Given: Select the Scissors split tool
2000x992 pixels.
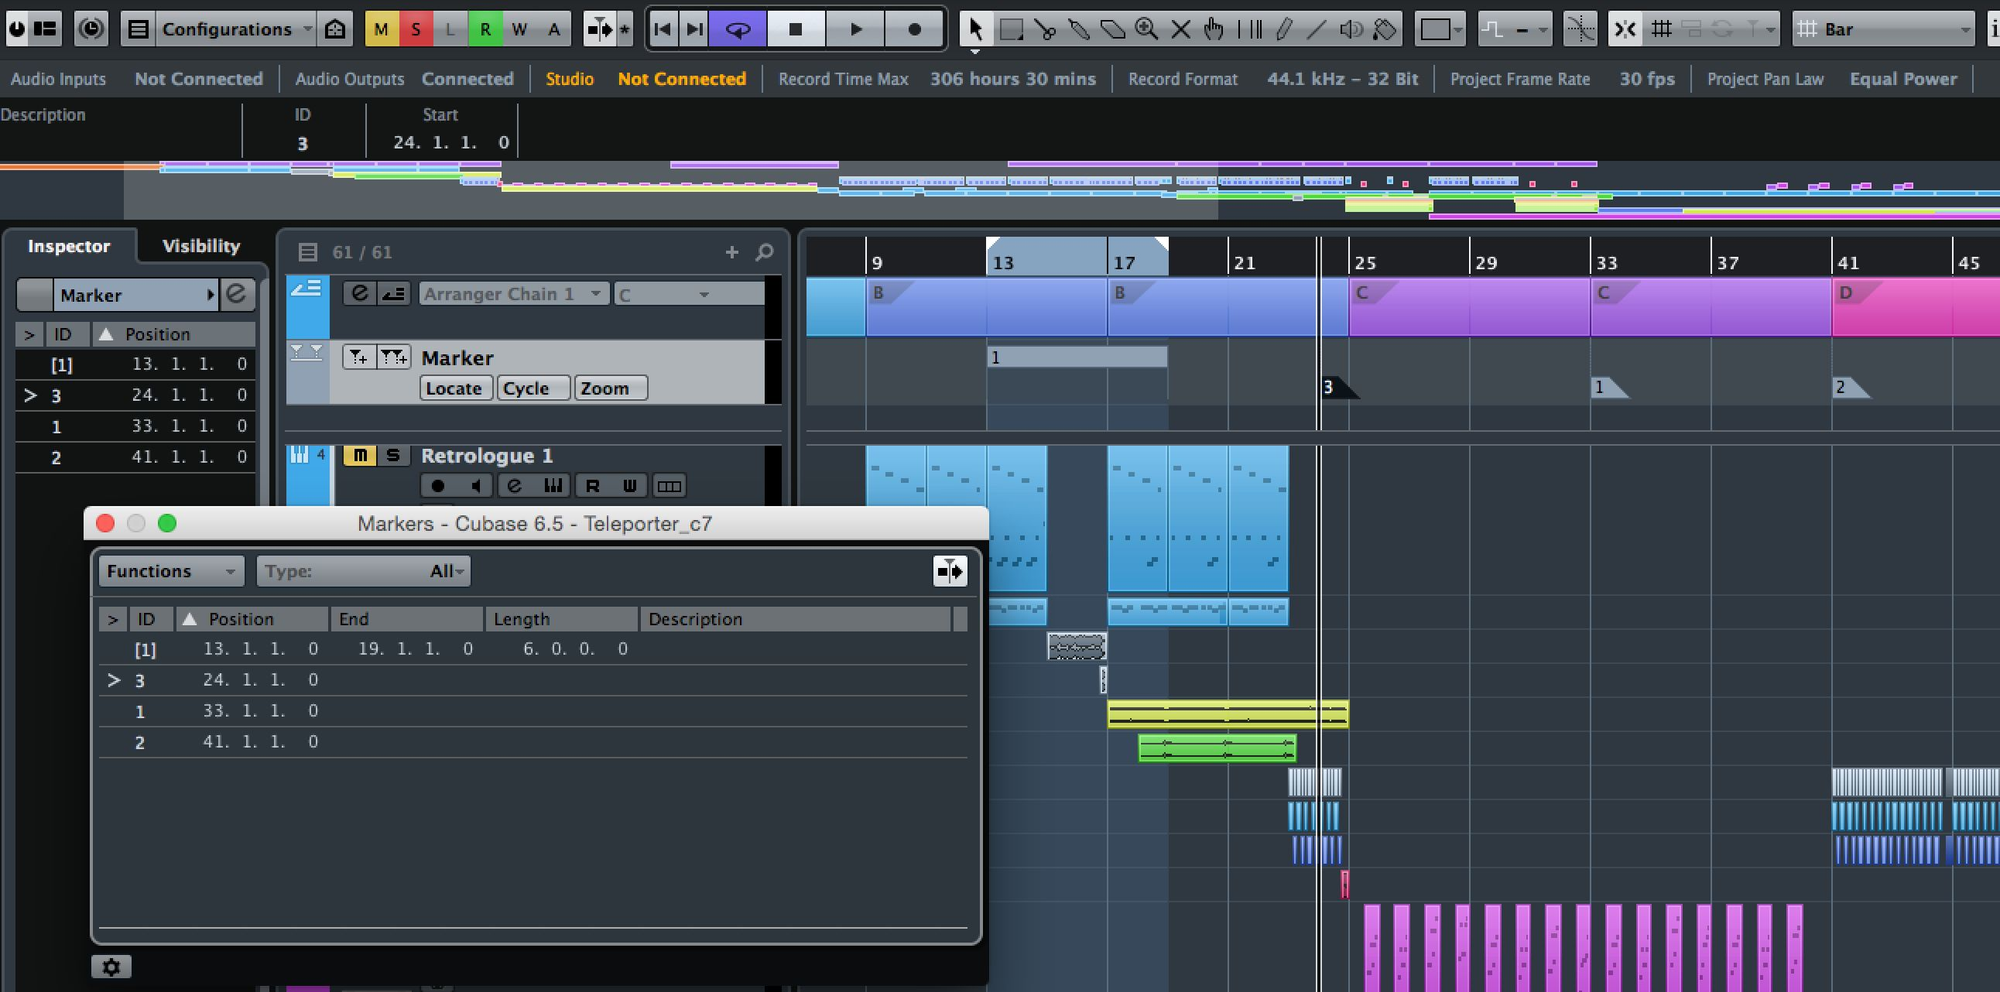Looking at the screenshot, I should coord(1045,29).
